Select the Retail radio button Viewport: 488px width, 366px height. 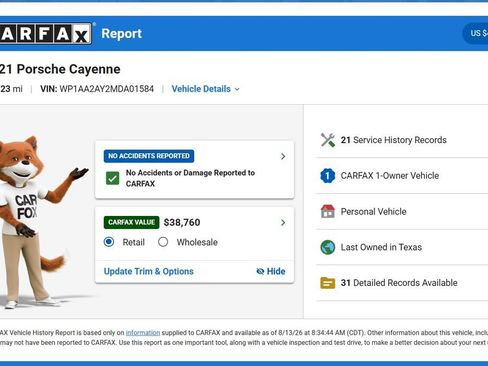click(109, 242)
